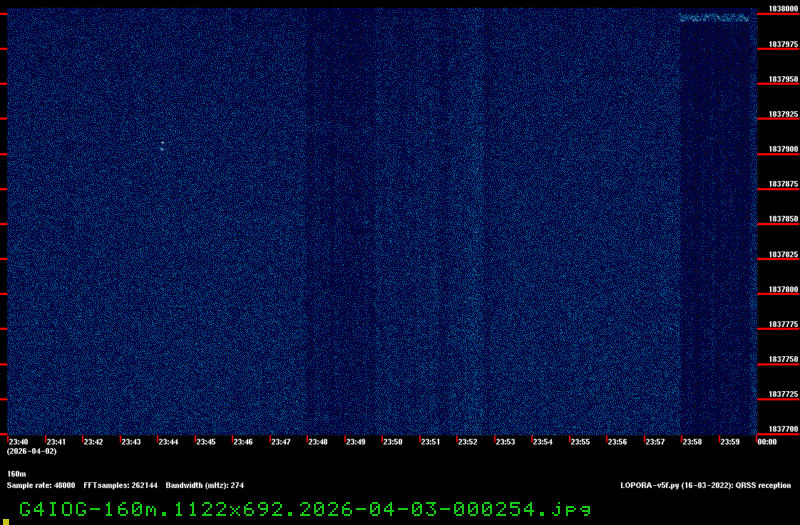Click the FFTsamples: 262144 text
Screen dimensions: 800x525
[x=120, y=485]
